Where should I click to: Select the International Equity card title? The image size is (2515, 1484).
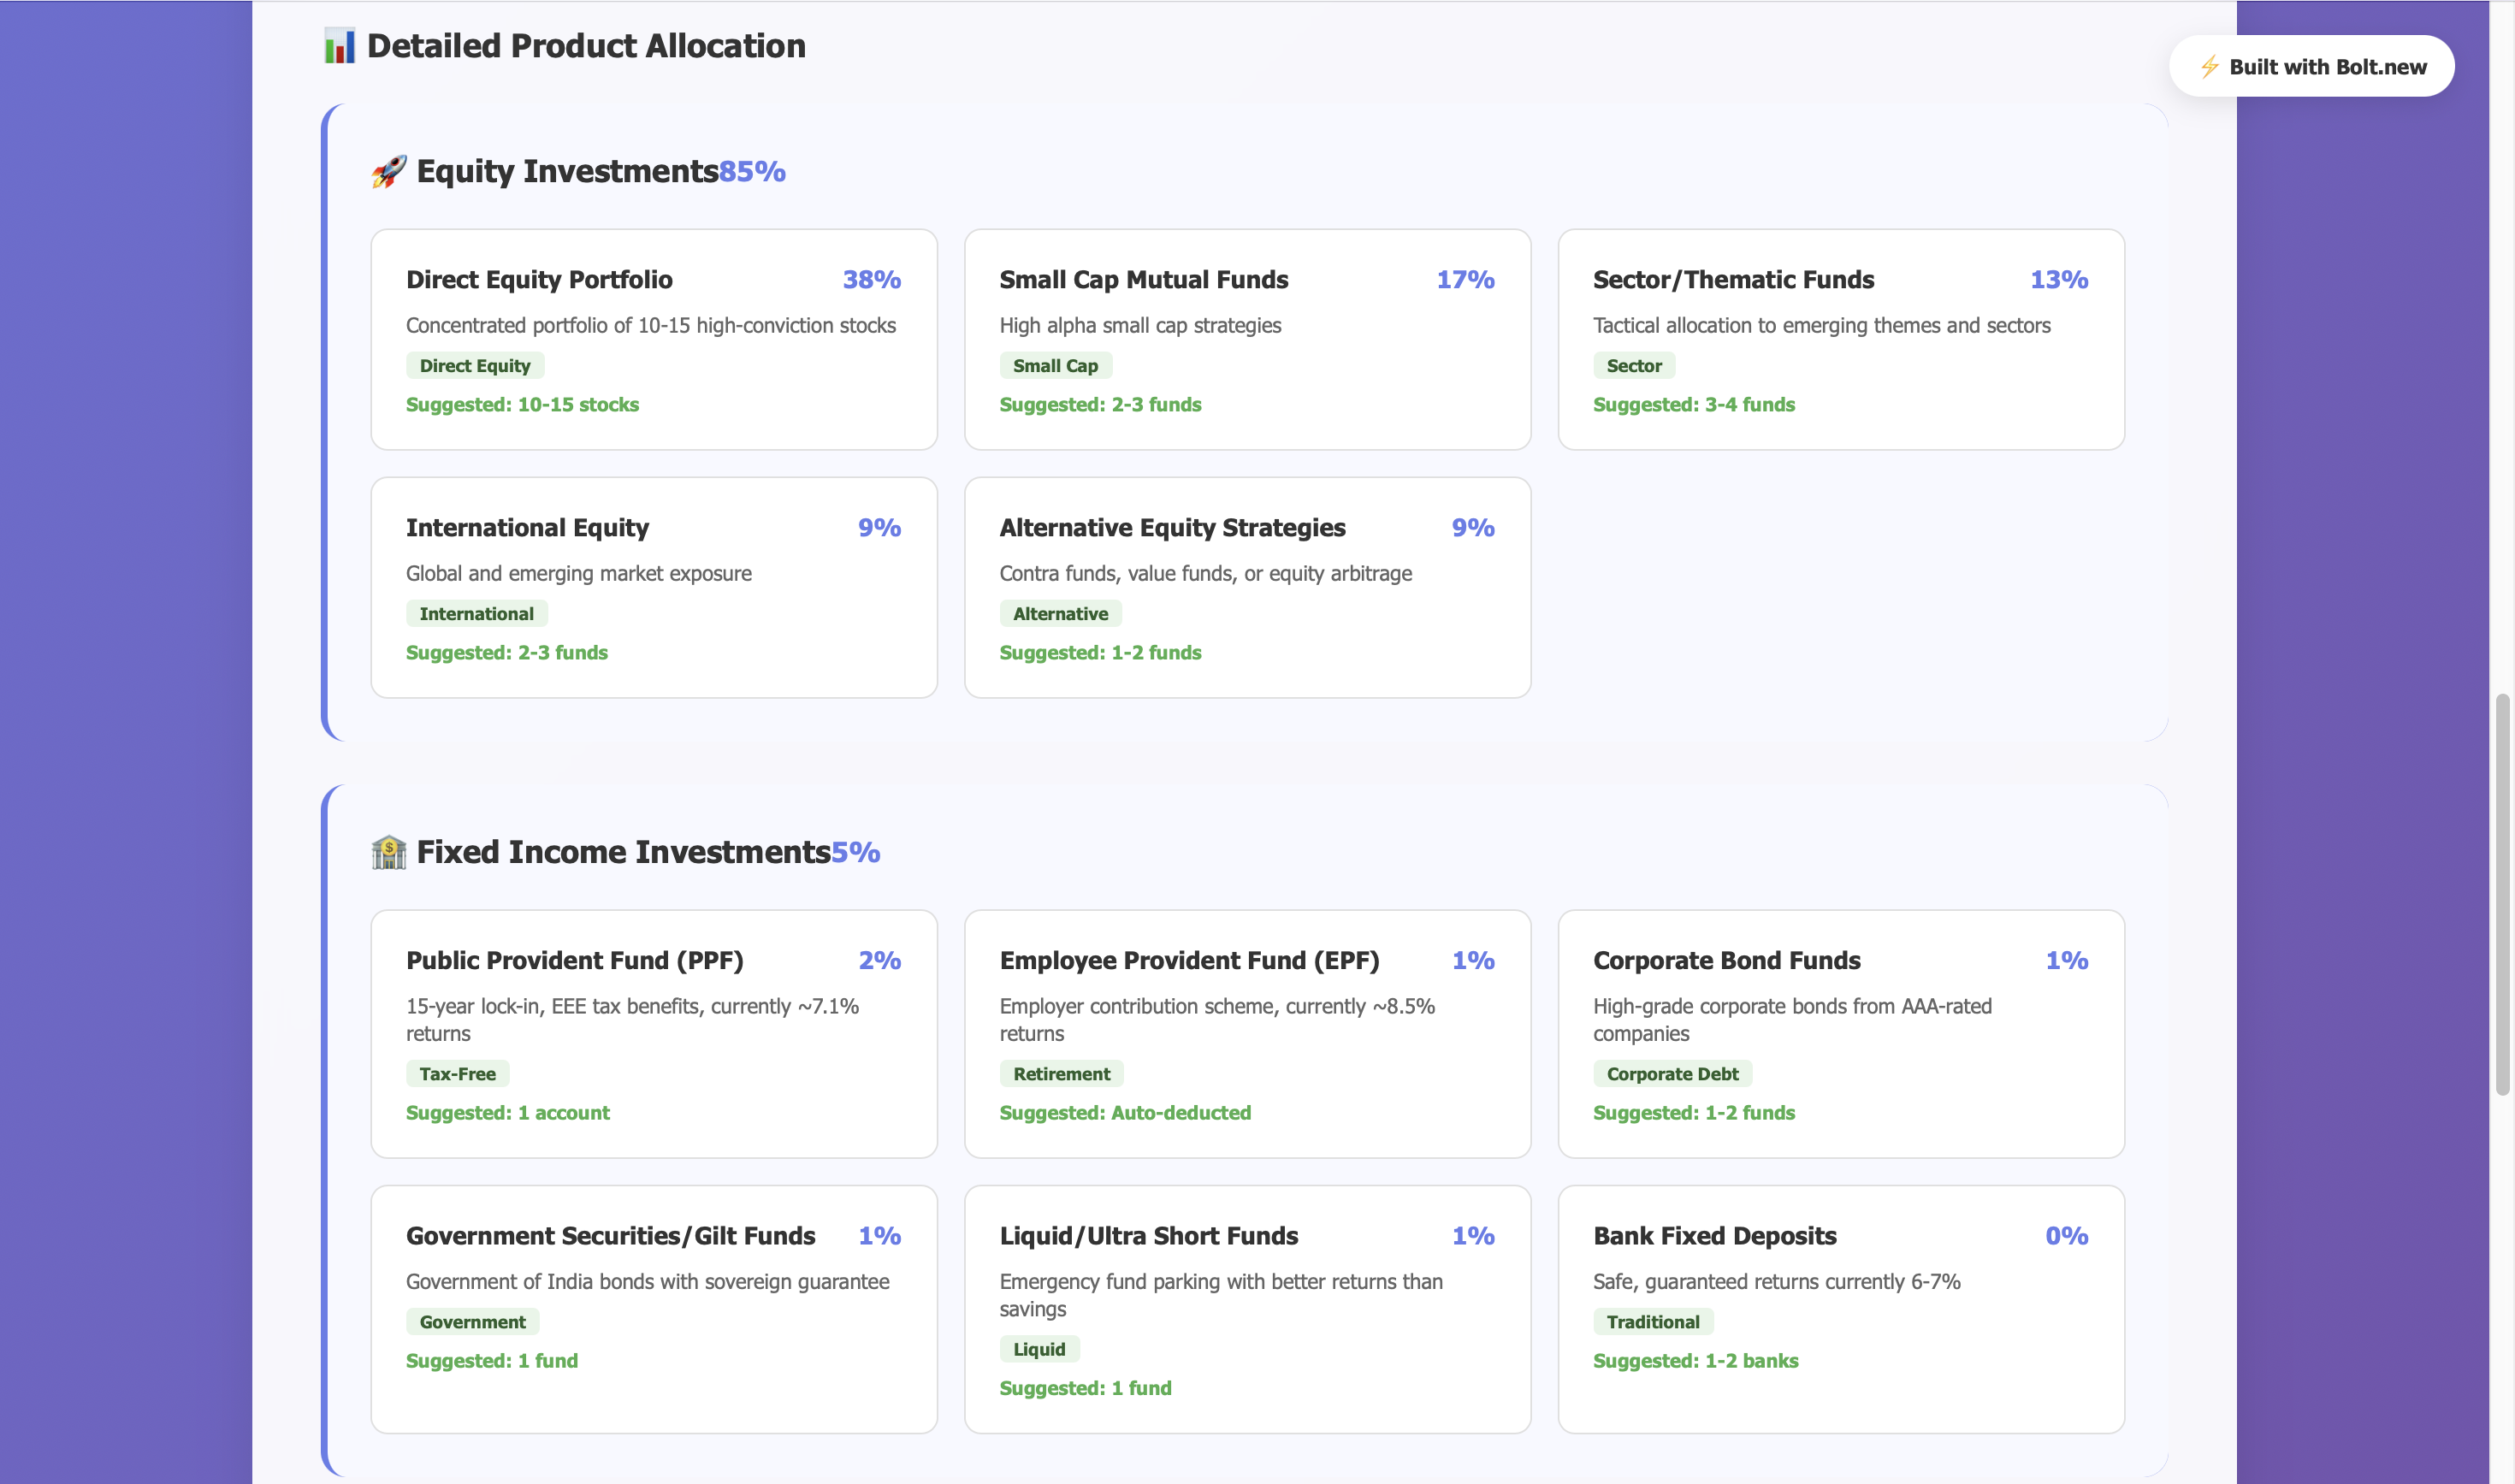point(527,528)
